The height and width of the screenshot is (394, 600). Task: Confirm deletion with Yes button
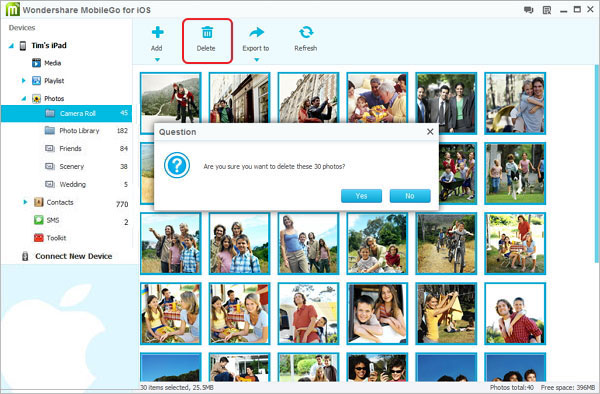coord(361,196)
